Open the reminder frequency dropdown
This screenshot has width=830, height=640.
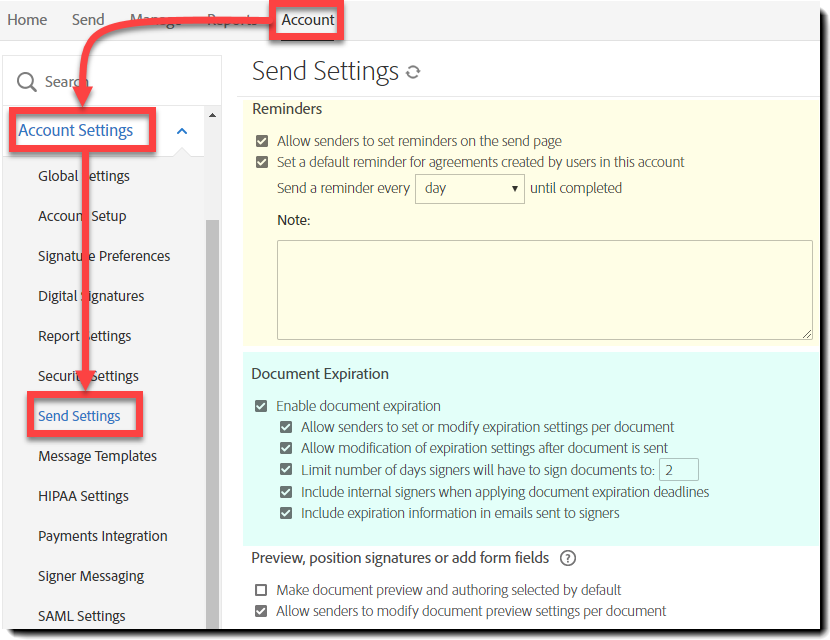click(470, 188)
